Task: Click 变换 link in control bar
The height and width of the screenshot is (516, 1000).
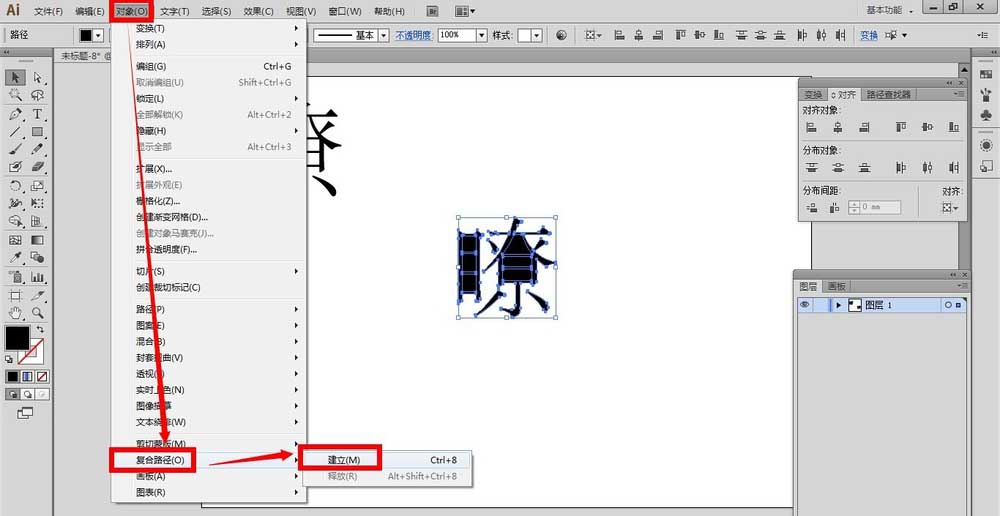Action: click(869, 36)
